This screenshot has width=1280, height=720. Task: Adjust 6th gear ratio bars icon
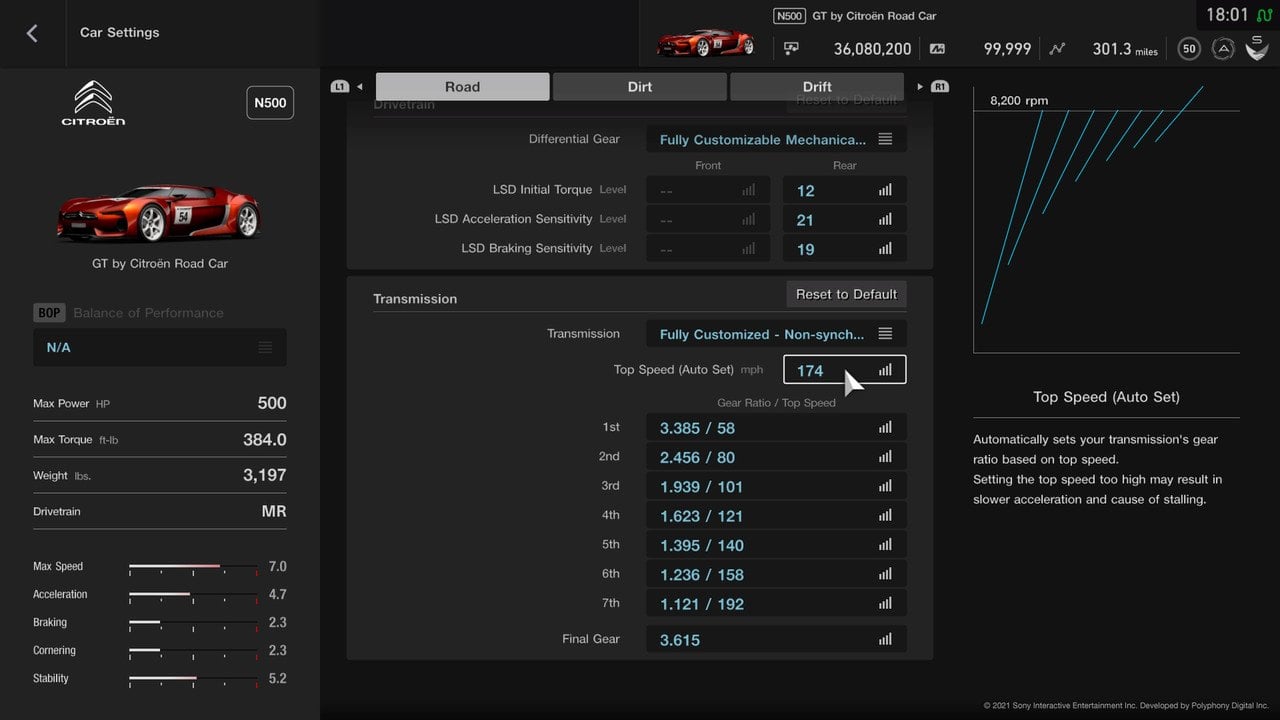coord(885,574)
